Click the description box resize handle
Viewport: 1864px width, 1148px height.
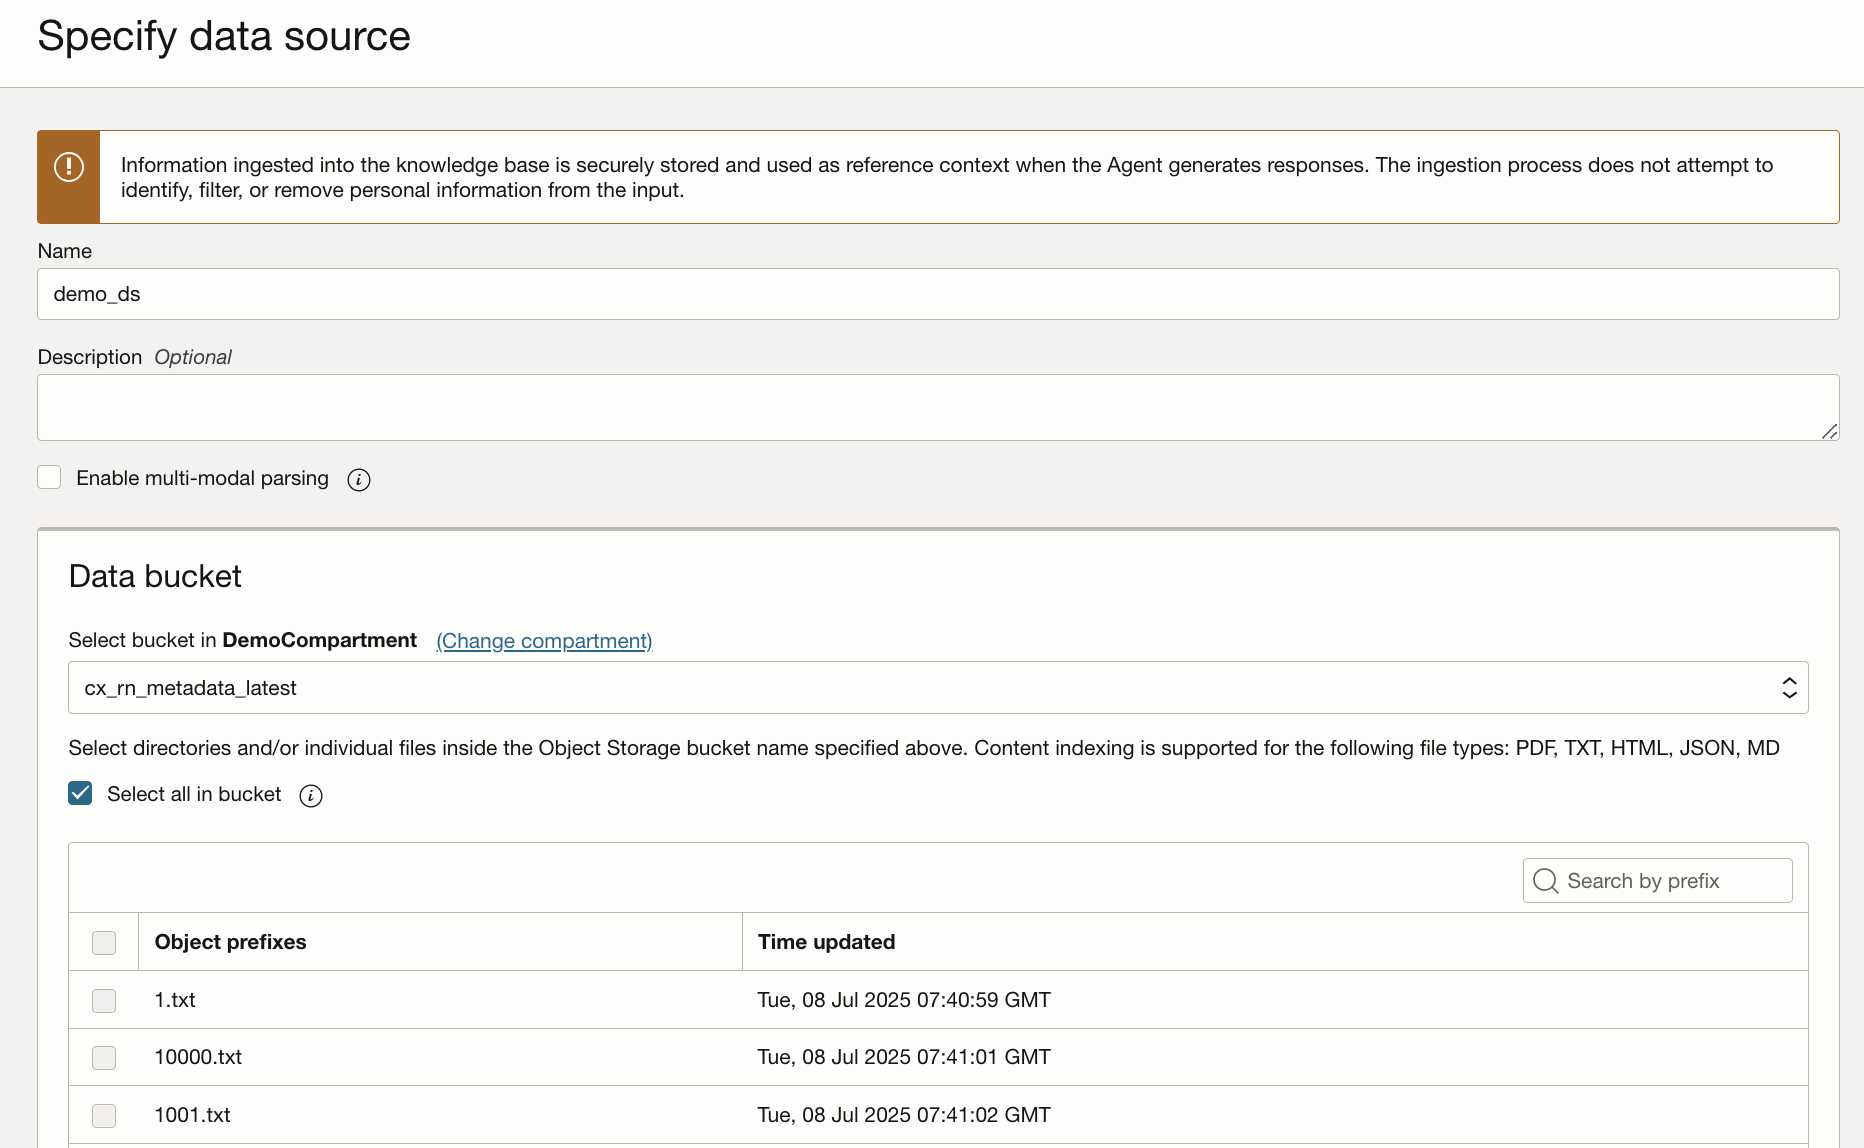[1829, 431]
